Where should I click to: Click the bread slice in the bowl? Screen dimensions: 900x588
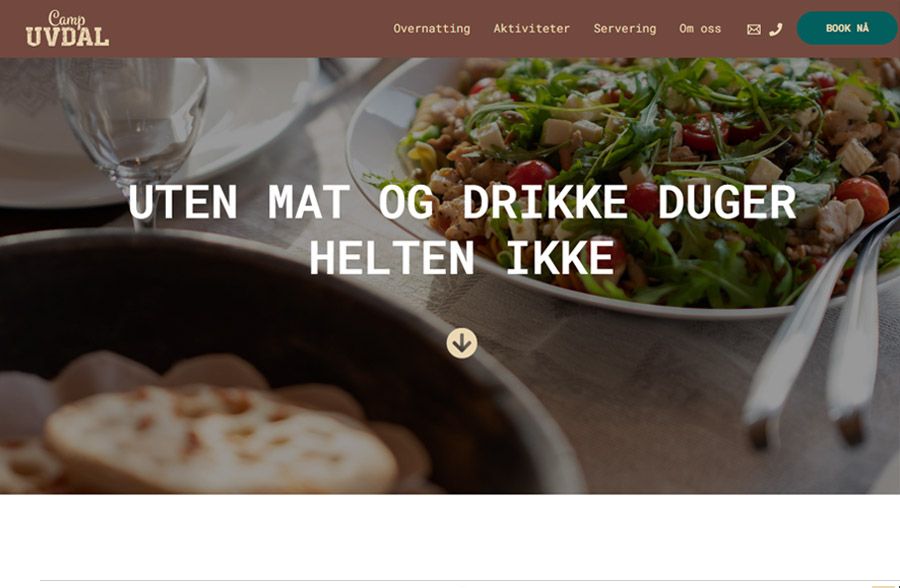pos(221,436)
